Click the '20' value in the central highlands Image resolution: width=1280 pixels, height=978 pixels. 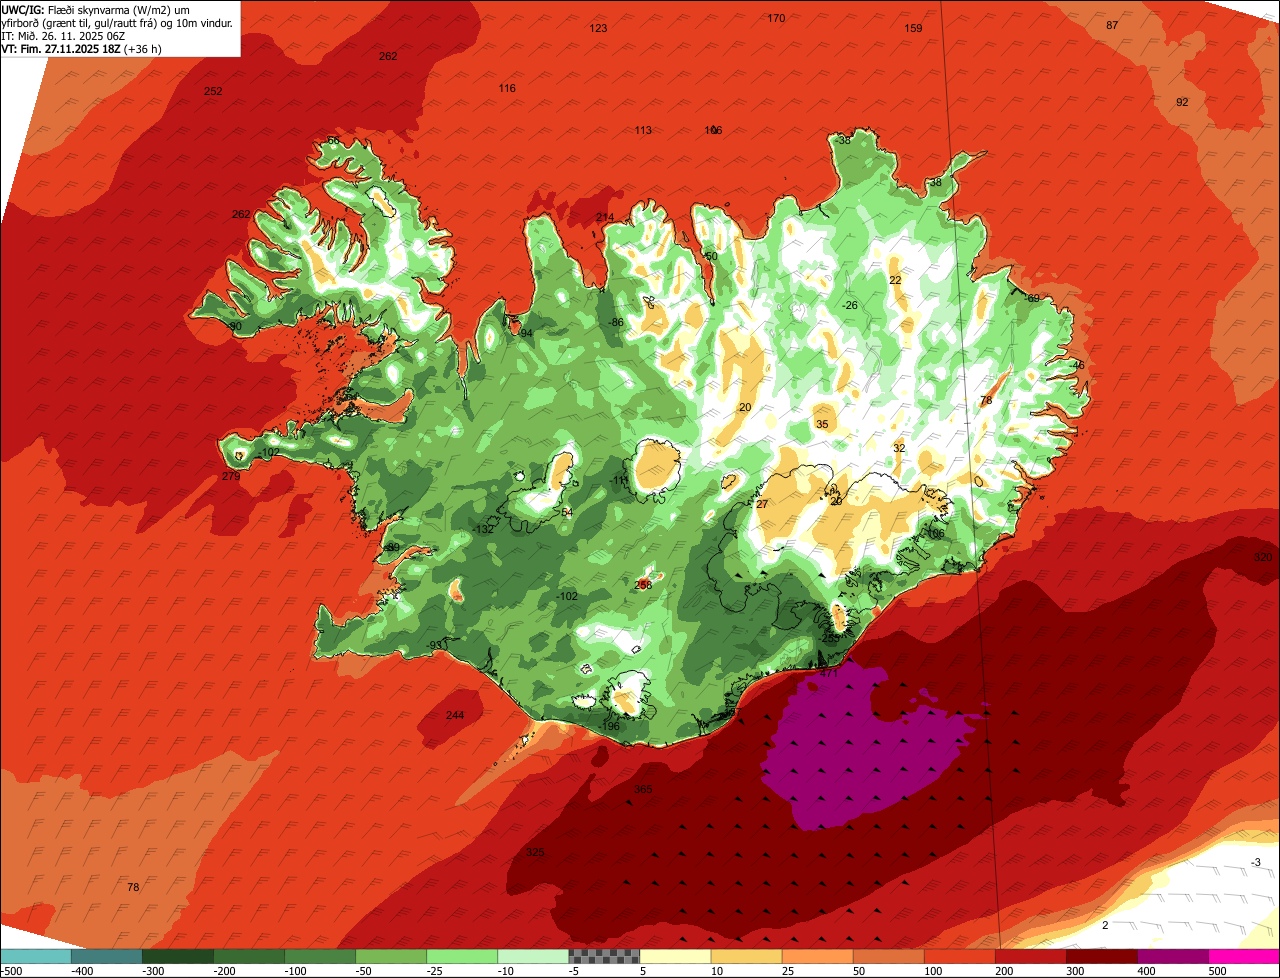click(744, 407)
